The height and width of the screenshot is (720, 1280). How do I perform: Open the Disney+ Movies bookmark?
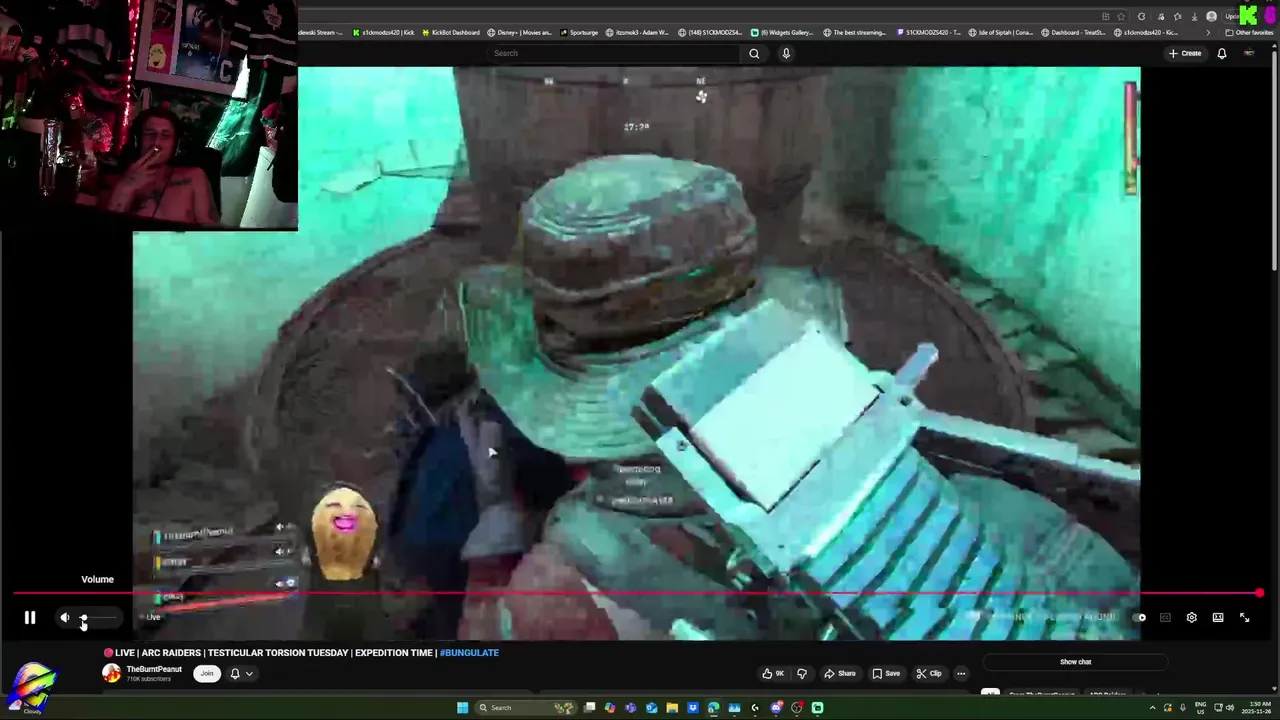[x=520, y=32]
